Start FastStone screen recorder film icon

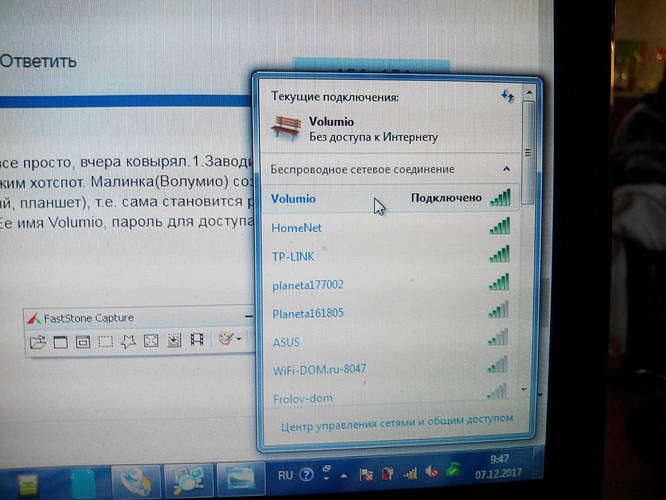coord(197,339)
